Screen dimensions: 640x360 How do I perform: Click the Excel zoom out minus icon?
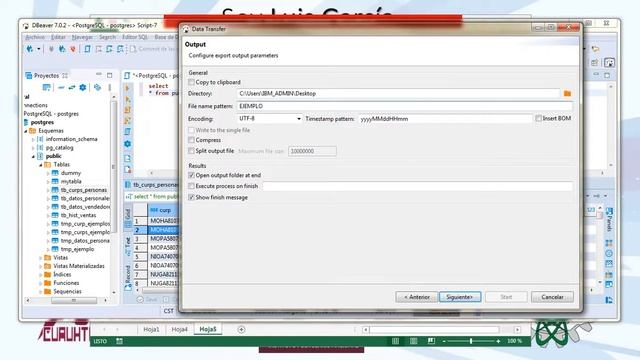click(444, 341)
